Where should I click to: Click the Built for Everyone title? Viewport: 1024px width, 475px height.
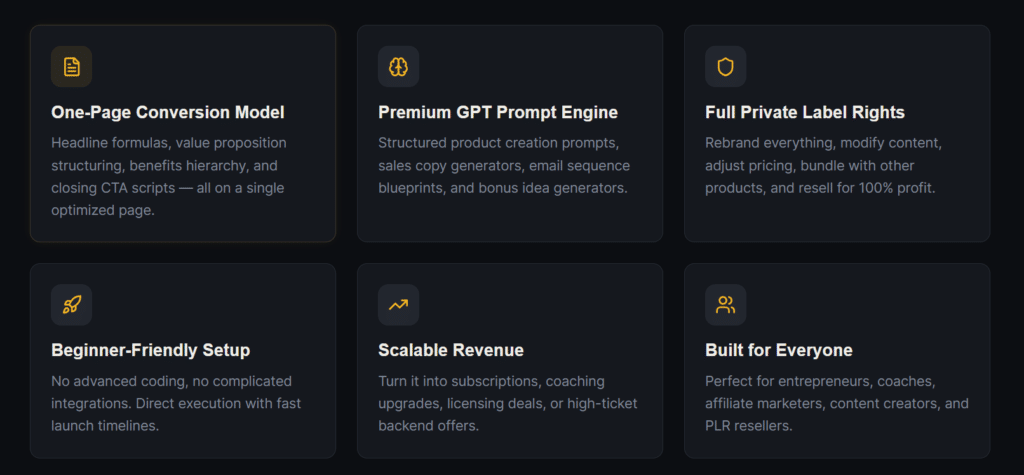click(779, 350)
